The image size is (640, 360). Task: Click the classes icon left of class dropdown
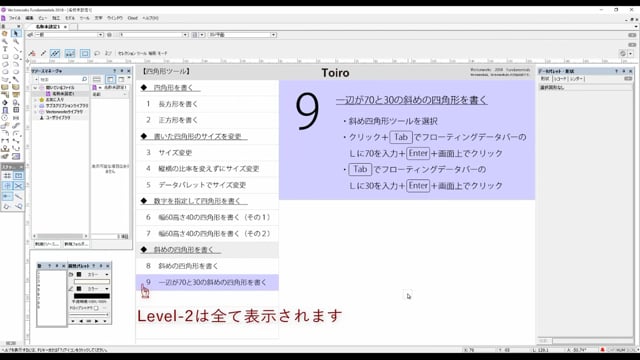[x=30, y=35]
